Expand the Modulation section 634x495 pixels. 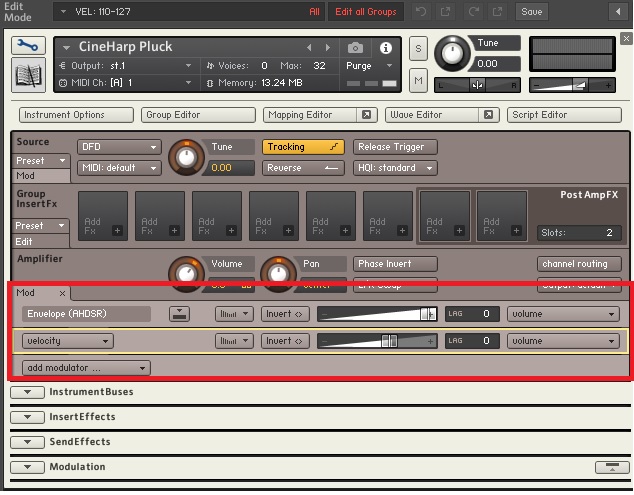27,467
